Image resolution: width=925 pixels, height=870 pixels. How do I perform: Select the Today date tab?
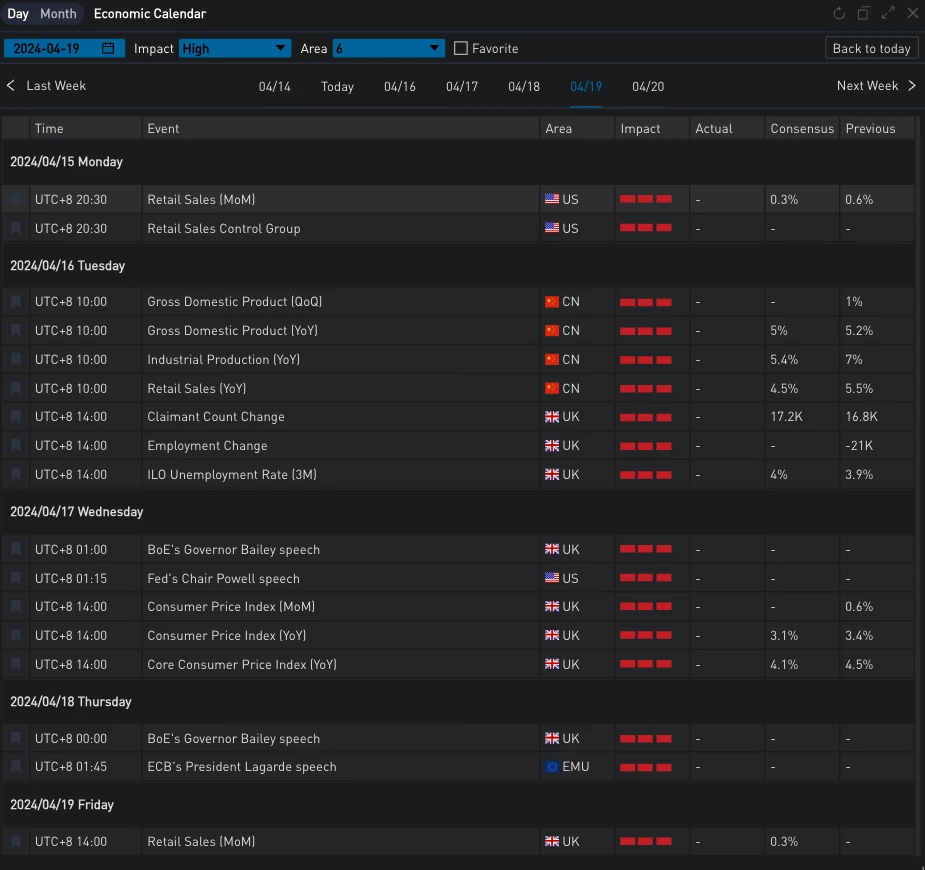[x=337, y=87]
